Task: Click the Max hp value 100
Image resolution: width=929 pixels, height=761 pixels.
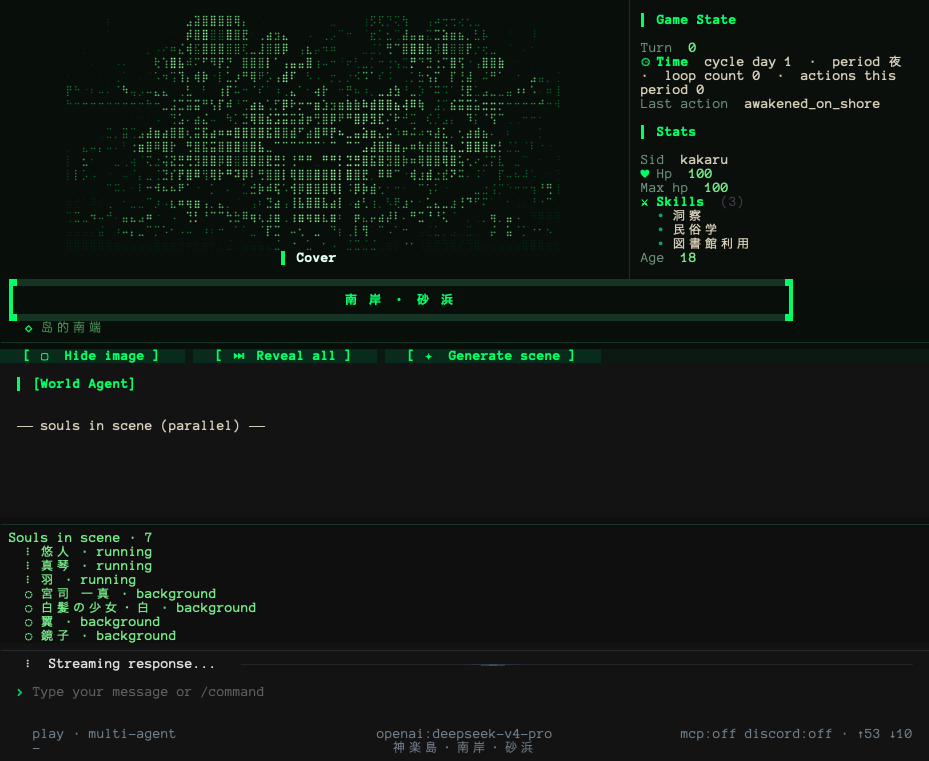Action: pos(716,188)
